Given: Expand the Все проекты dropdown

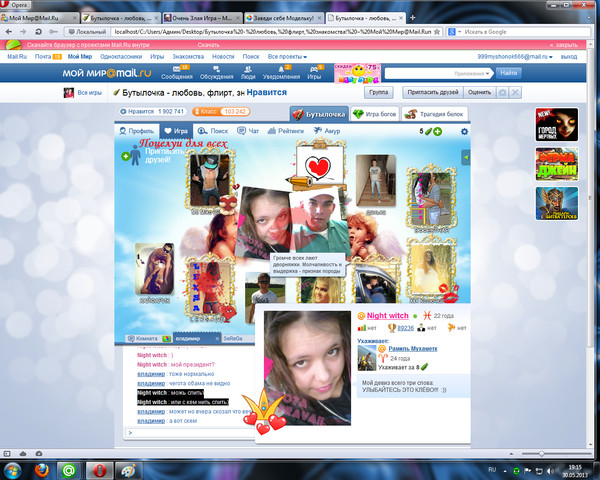Looking at the screenshot, I should [x=287, y=57].
